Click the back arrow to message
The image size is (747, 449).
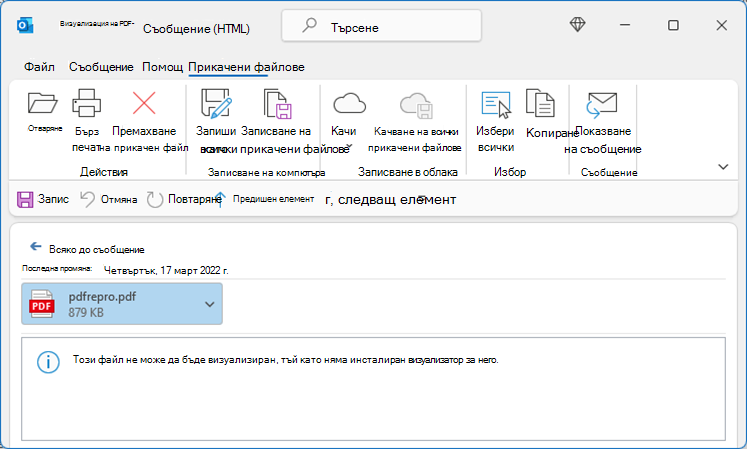(x=36, y=246)
